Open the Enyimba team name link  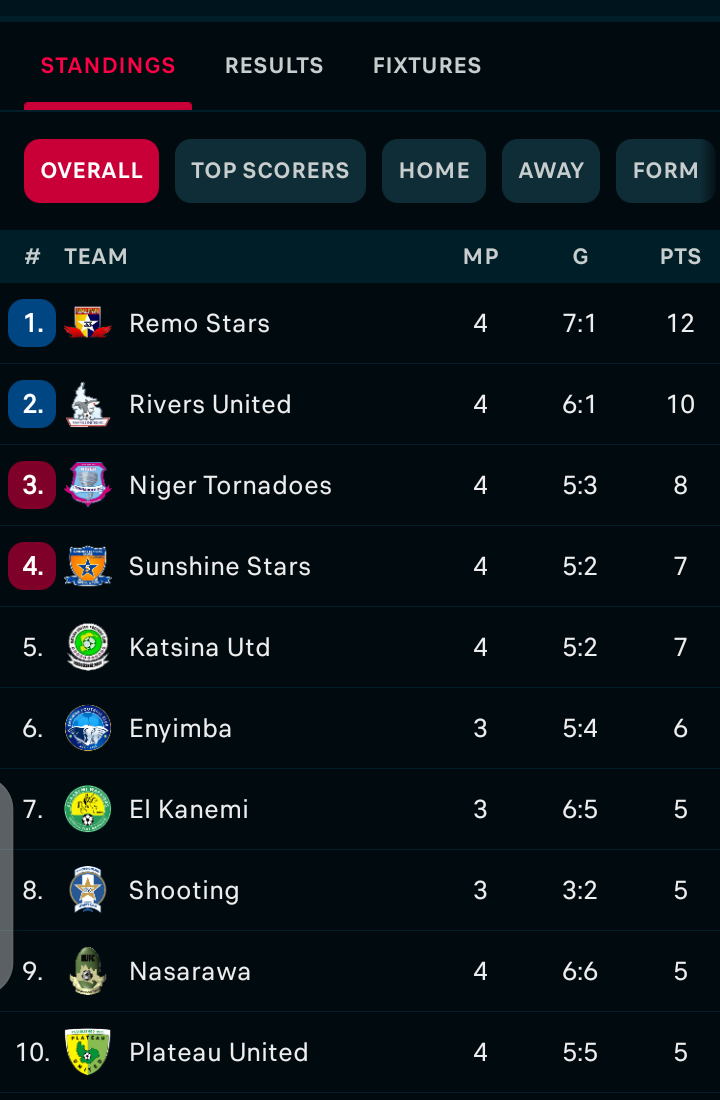coord(181,728)
